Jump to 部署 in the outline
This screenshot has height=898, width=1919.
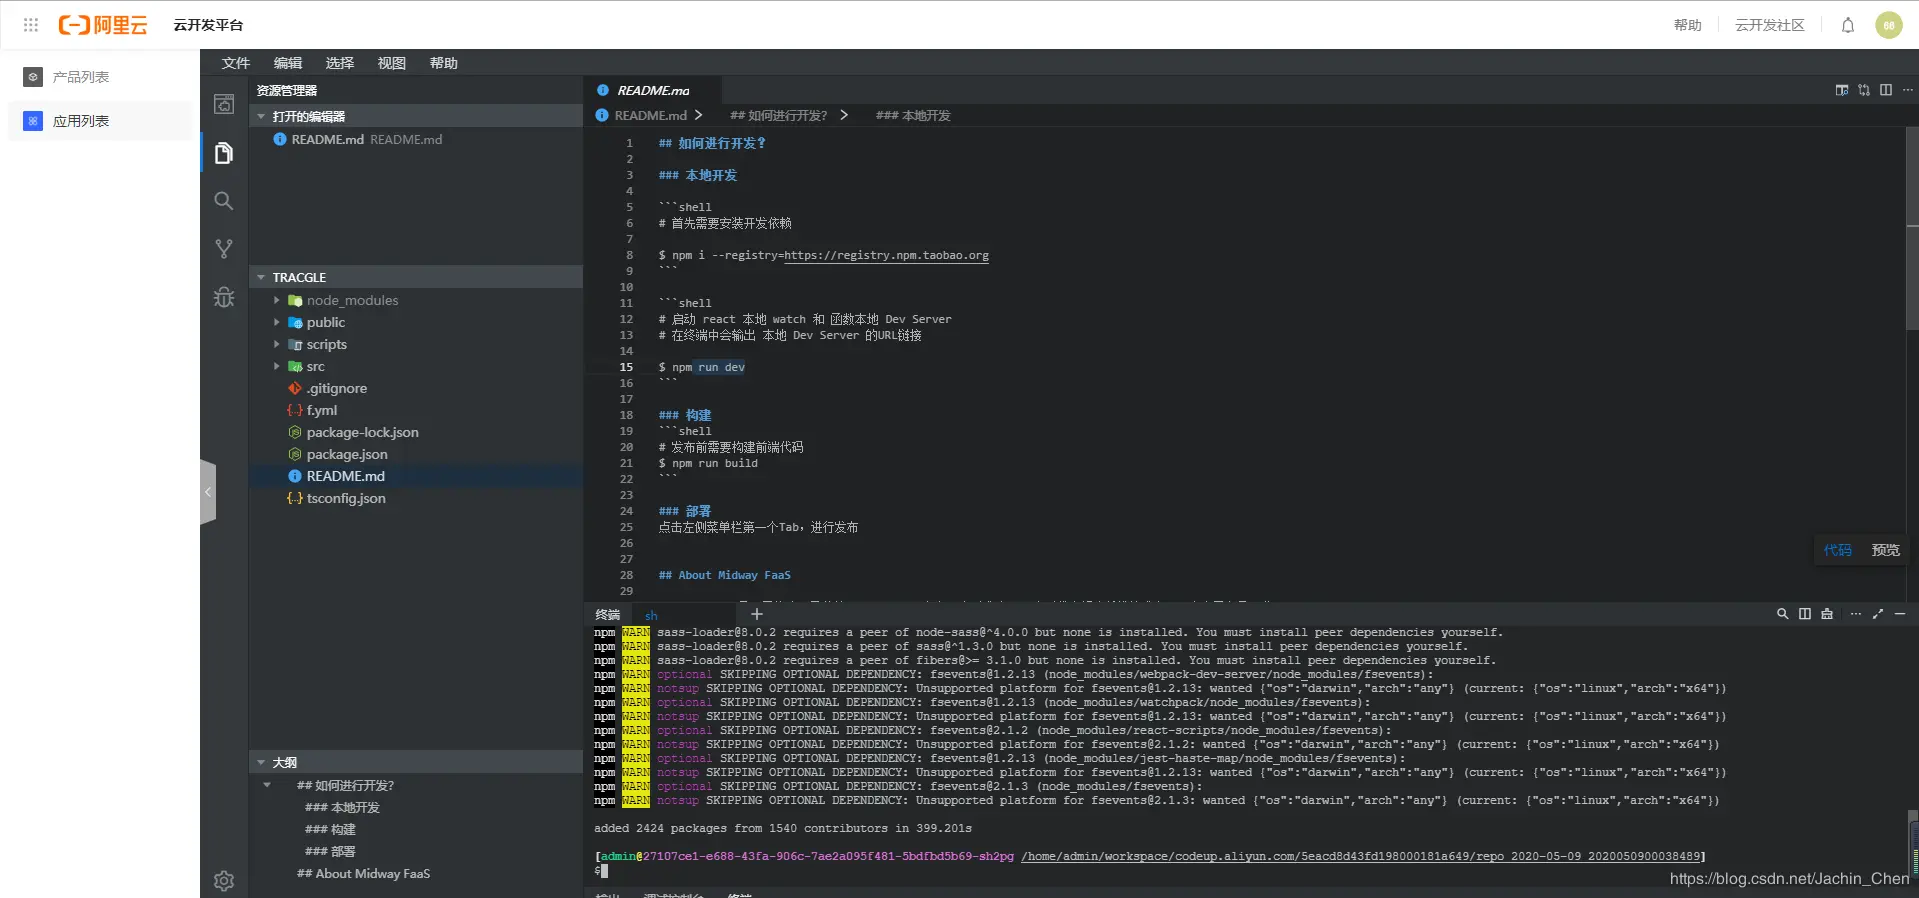330,851
